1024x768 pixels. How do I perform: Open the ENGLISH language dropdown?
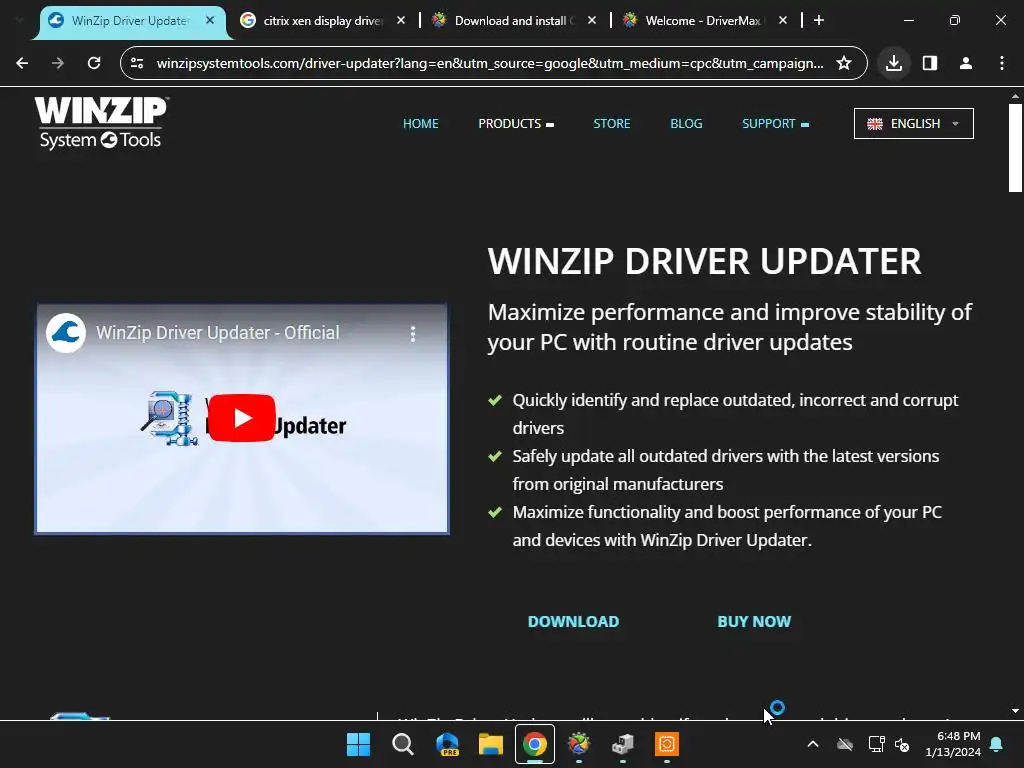(x=914, y=123)
